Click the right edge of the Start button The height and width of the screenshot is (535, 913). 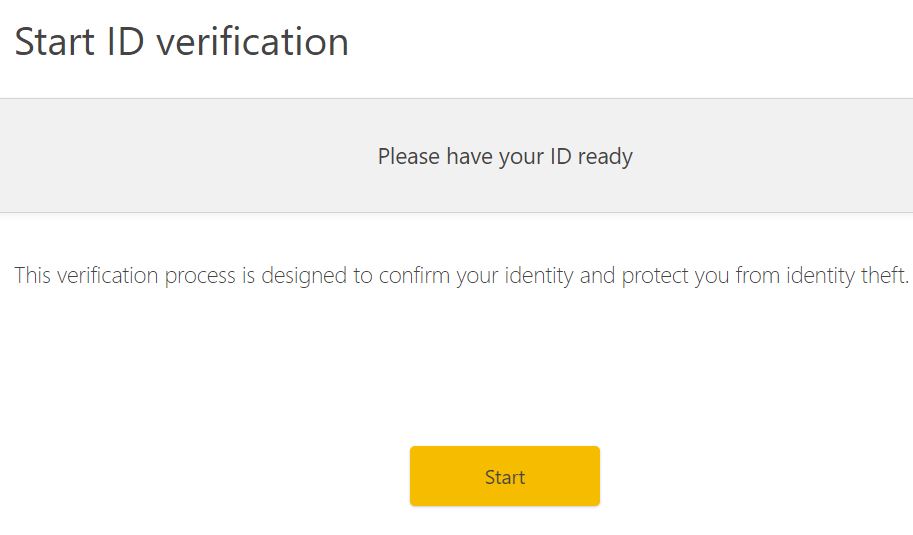click(593, 477)
